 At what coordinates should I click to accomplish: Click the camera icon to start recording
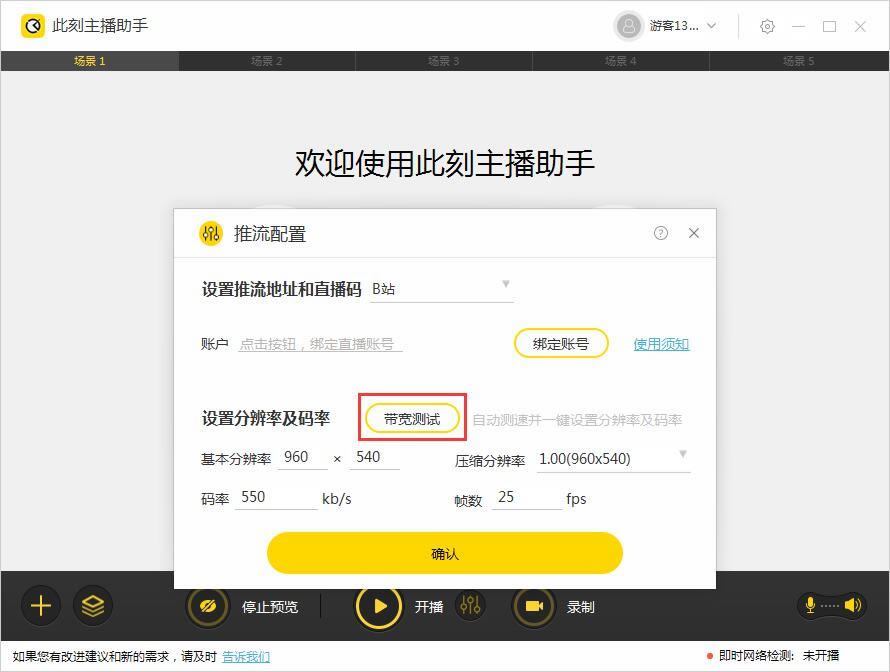tap(533, 606)
